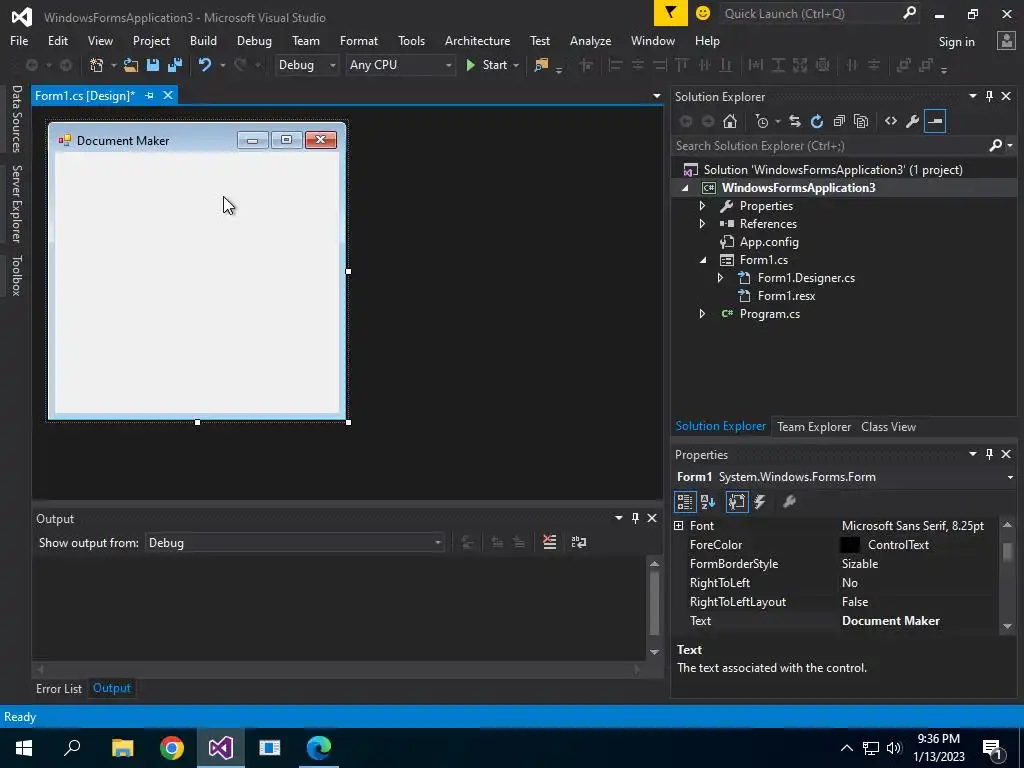
Task: Toggle Word Wrap in the Output panel
Action: coord(579,542)
